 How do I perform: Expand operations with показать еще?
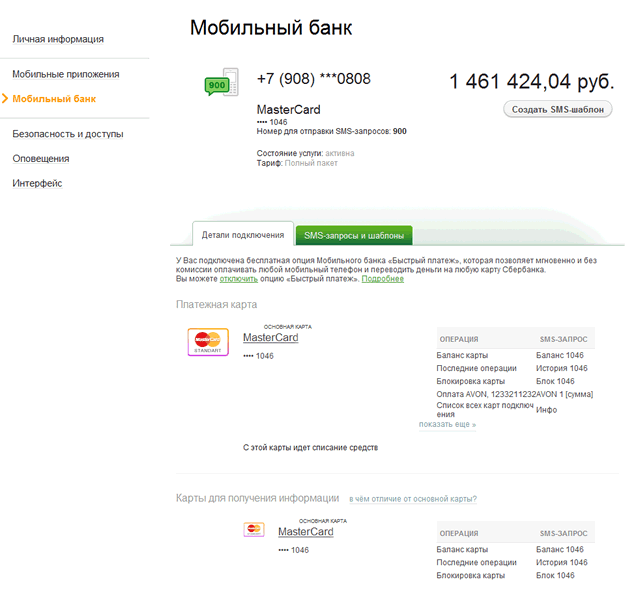[x=447, y=425]
